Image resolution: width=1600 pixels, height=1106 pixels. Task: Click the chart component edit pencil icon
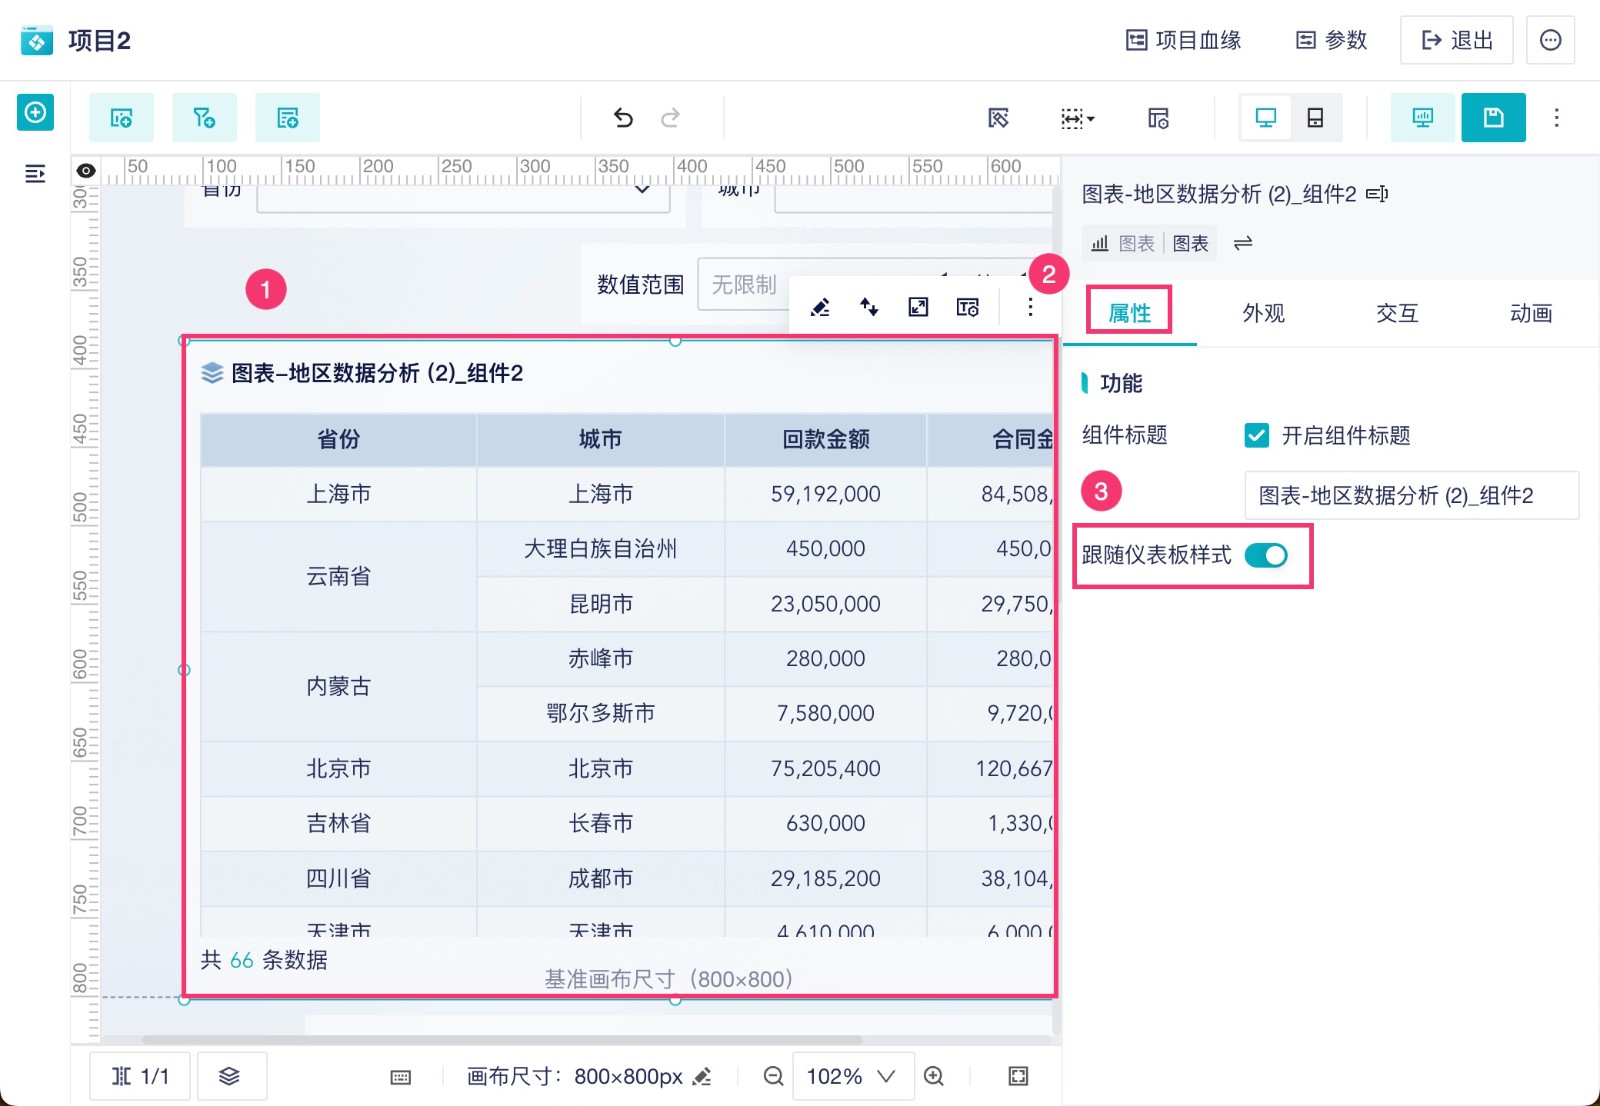[820, 307]
